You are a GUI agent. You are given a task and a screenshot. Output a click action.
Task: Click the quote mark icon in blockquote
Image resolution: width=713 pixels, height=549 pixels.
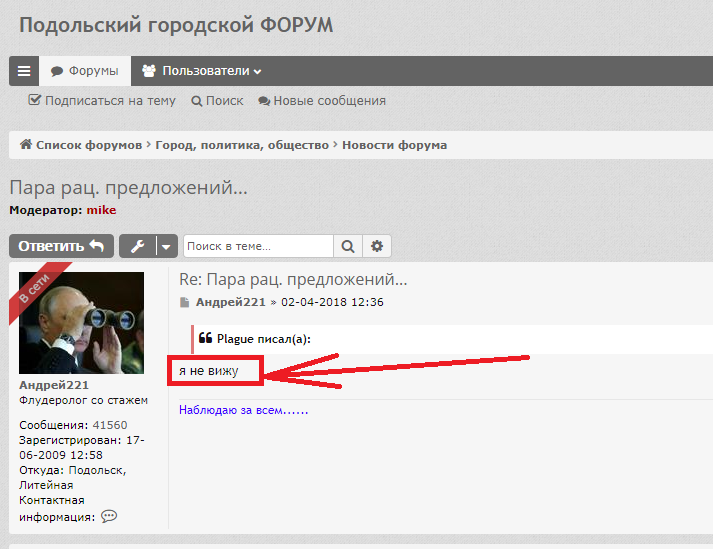pyautogui.click(x=205, y=338)
